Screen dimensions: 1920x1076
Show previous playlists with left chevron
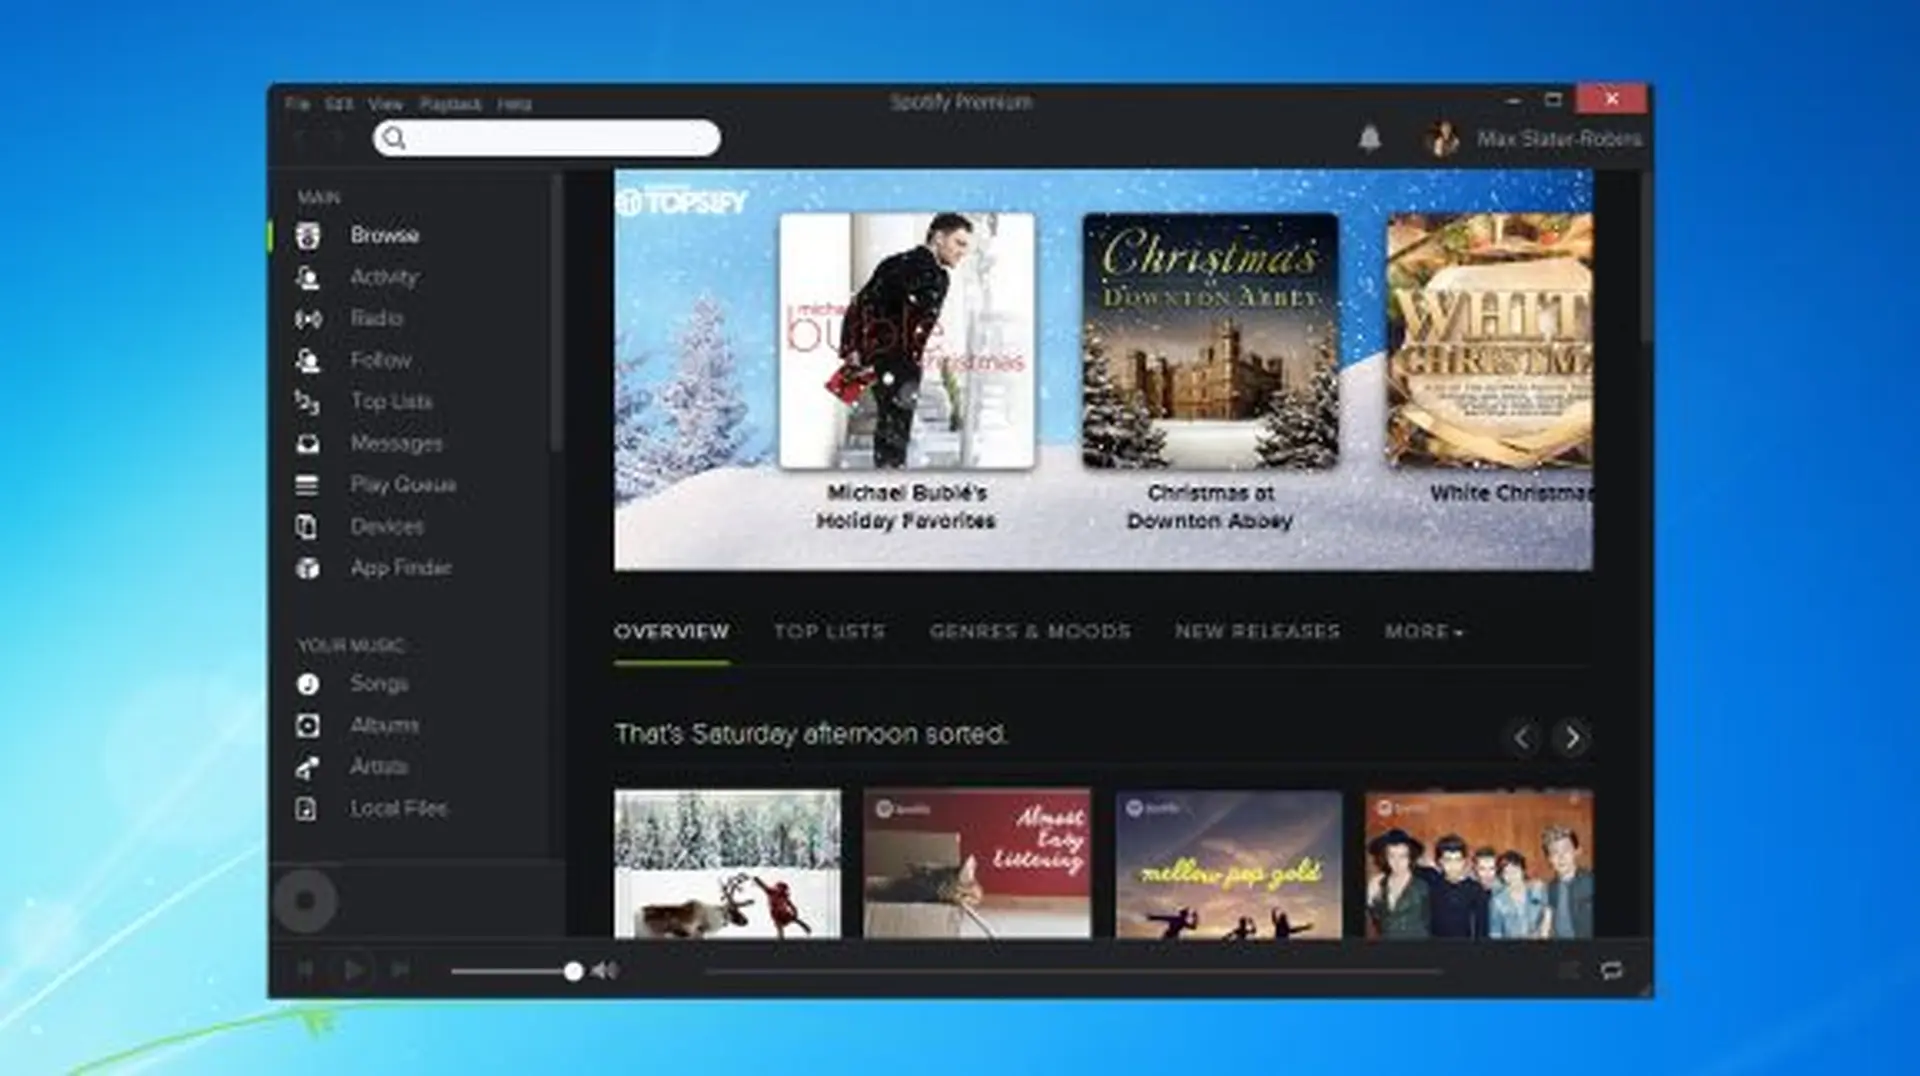point(1522,739)
